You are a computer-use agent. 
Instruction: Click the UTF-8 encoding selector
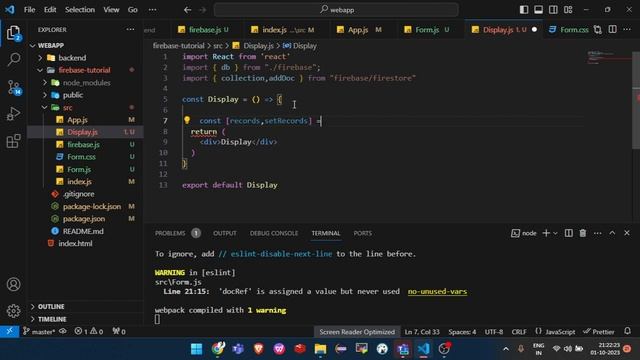tap(494, 331)
